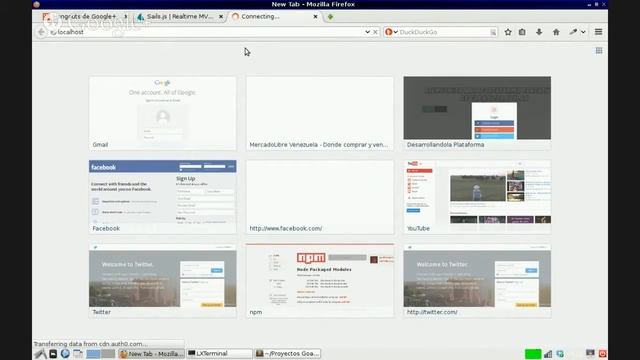Close the Sails.js tab
This screenshot has width=640, height=360.
(x=221, y=16)
